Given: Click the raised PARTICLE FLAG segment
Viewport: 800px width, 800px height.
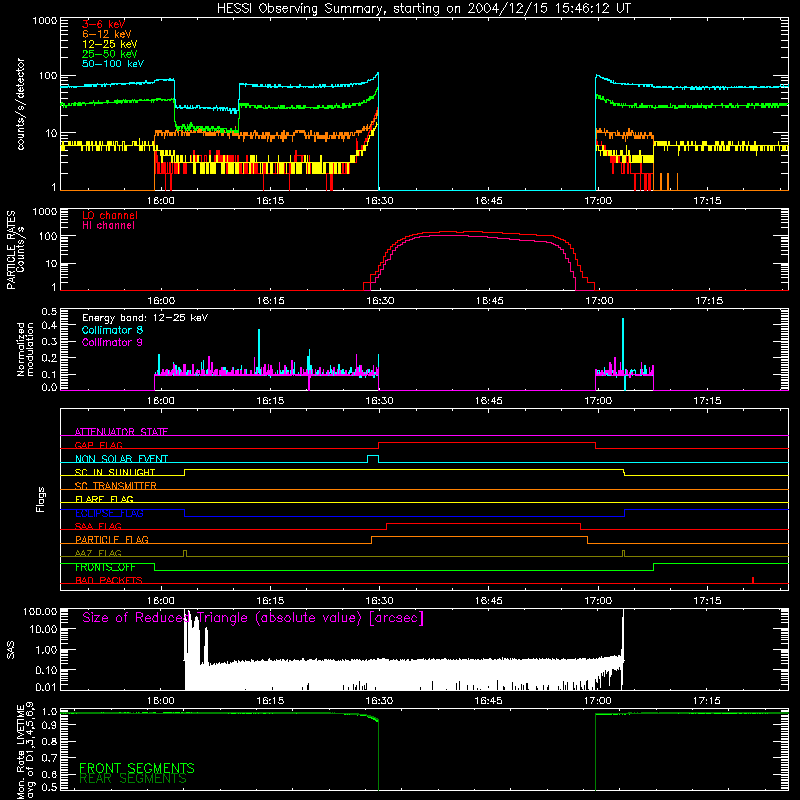Looking at the screenshot, I should pyautogui.click(x=479, y=537).
